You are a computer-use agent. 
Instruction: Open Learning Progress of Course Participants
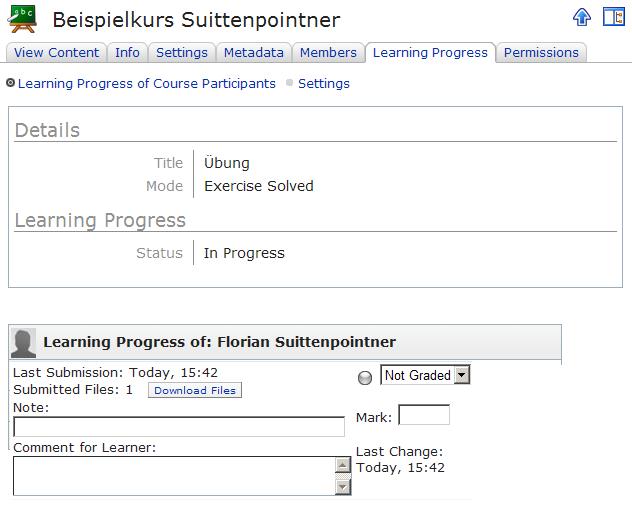tap(147, 84)
